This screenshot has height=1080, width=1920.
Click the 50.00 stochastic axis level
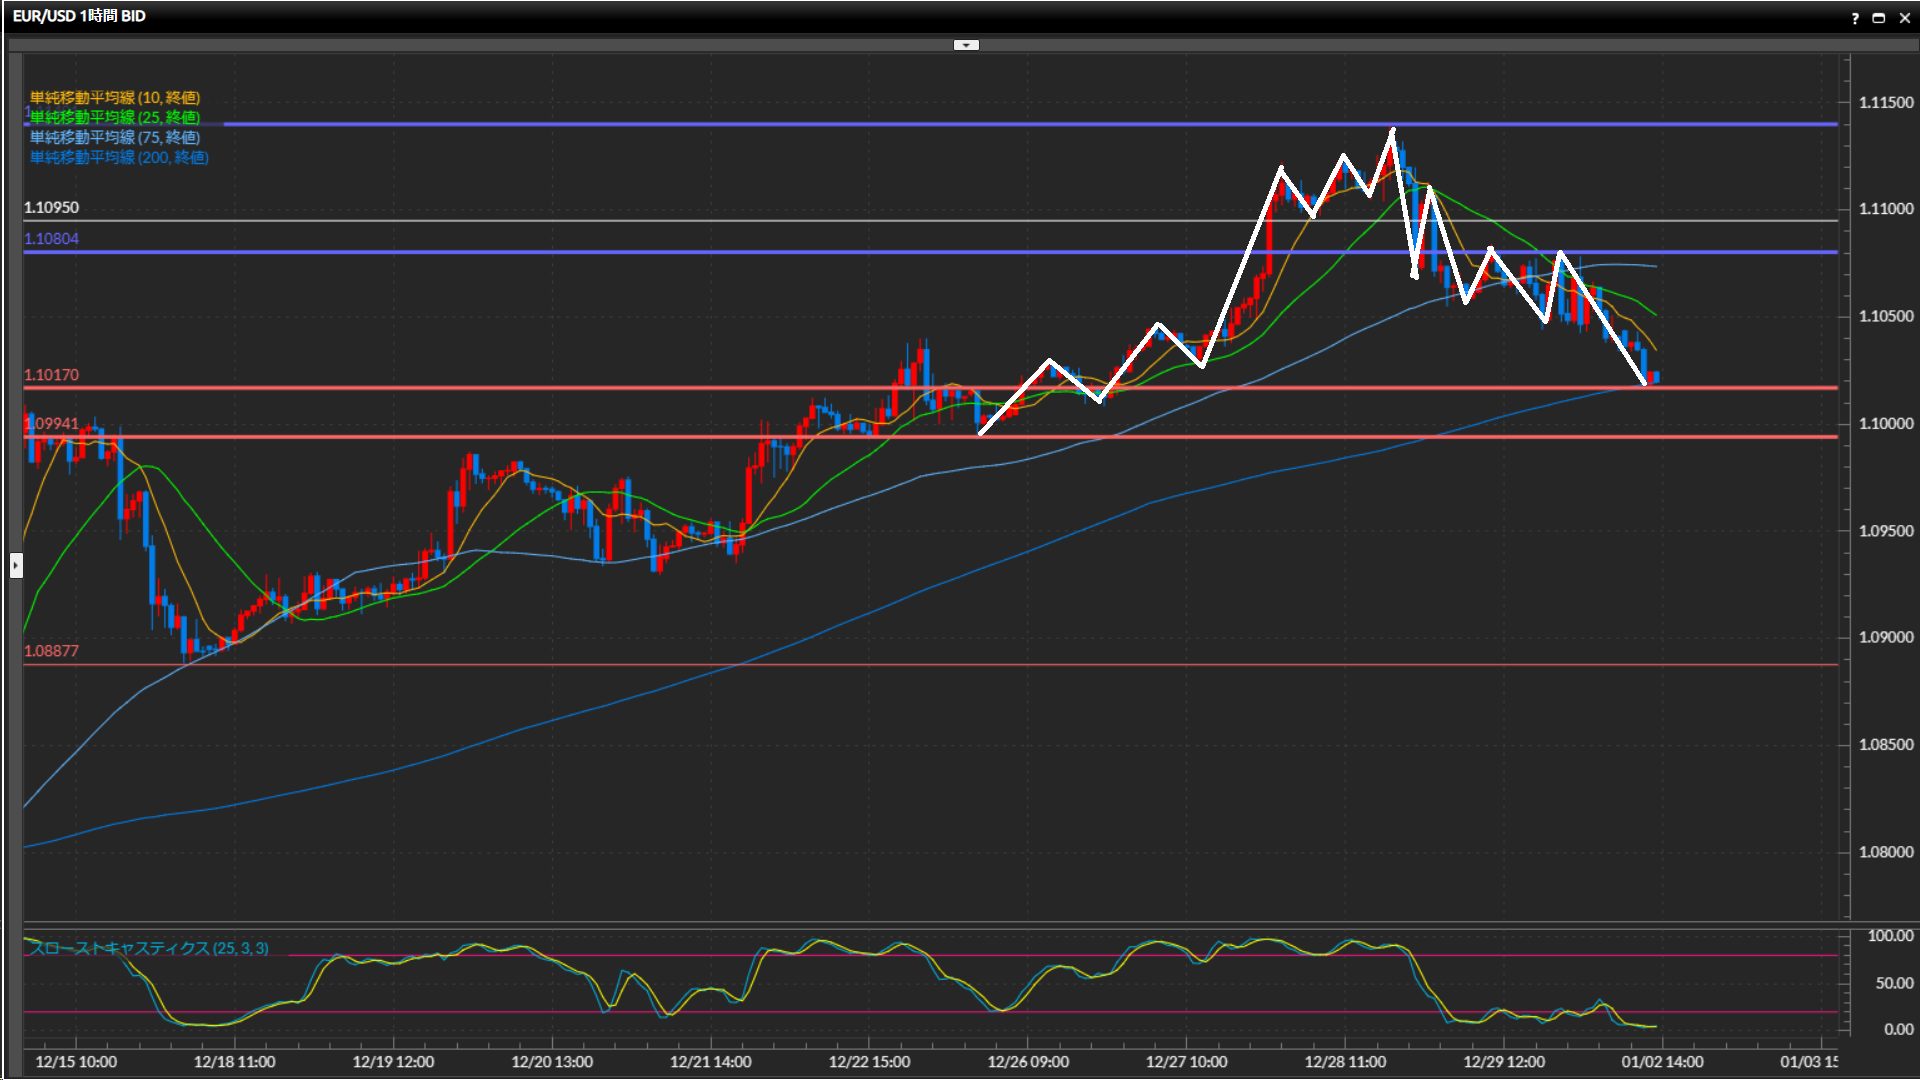pyautogui.click(x=1894, y=983)
